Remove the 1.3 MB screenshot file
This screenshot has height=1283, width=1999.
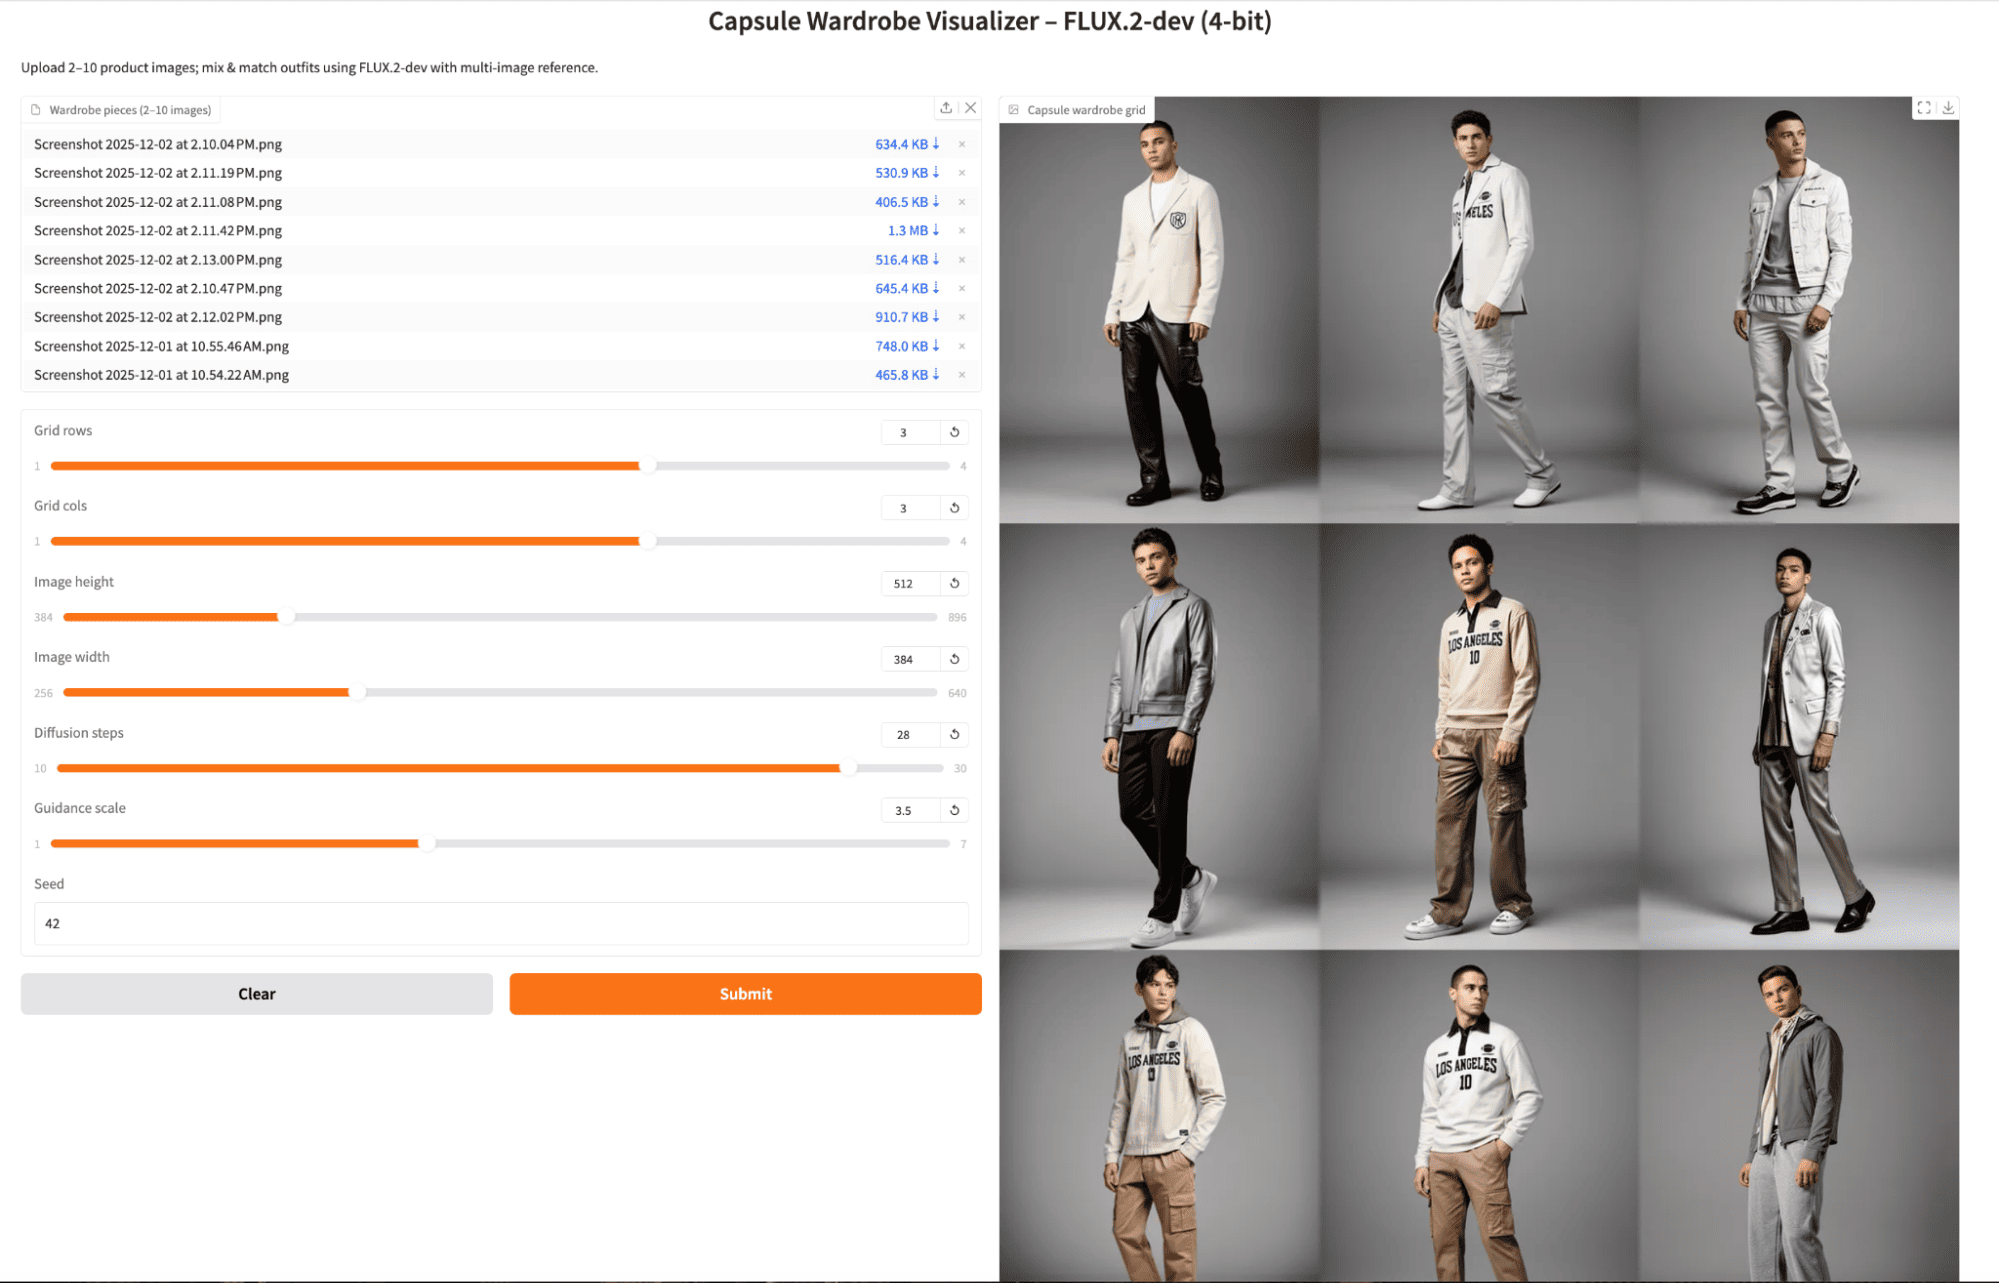point(962,231)
